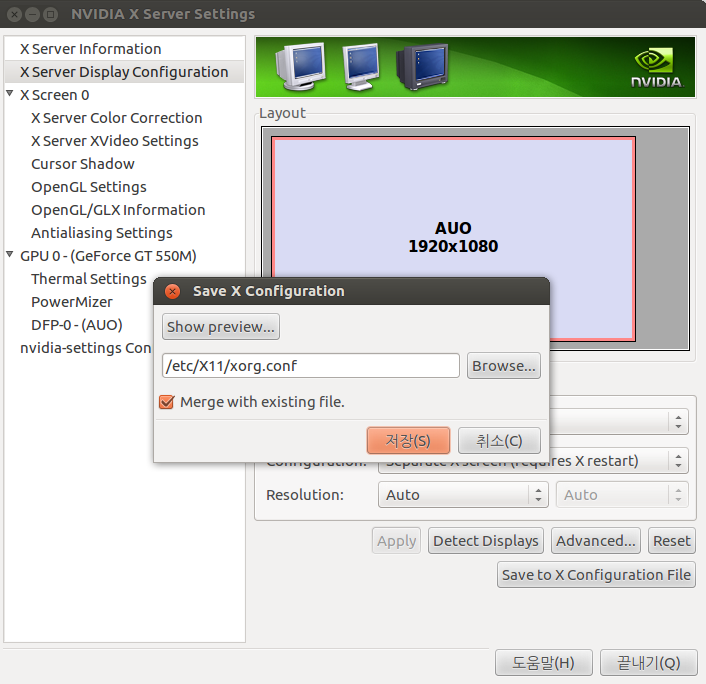The width and height of the screenshot is (706, 684).
Task: Click the Show preview... button
Action: [x=221, y=326]
